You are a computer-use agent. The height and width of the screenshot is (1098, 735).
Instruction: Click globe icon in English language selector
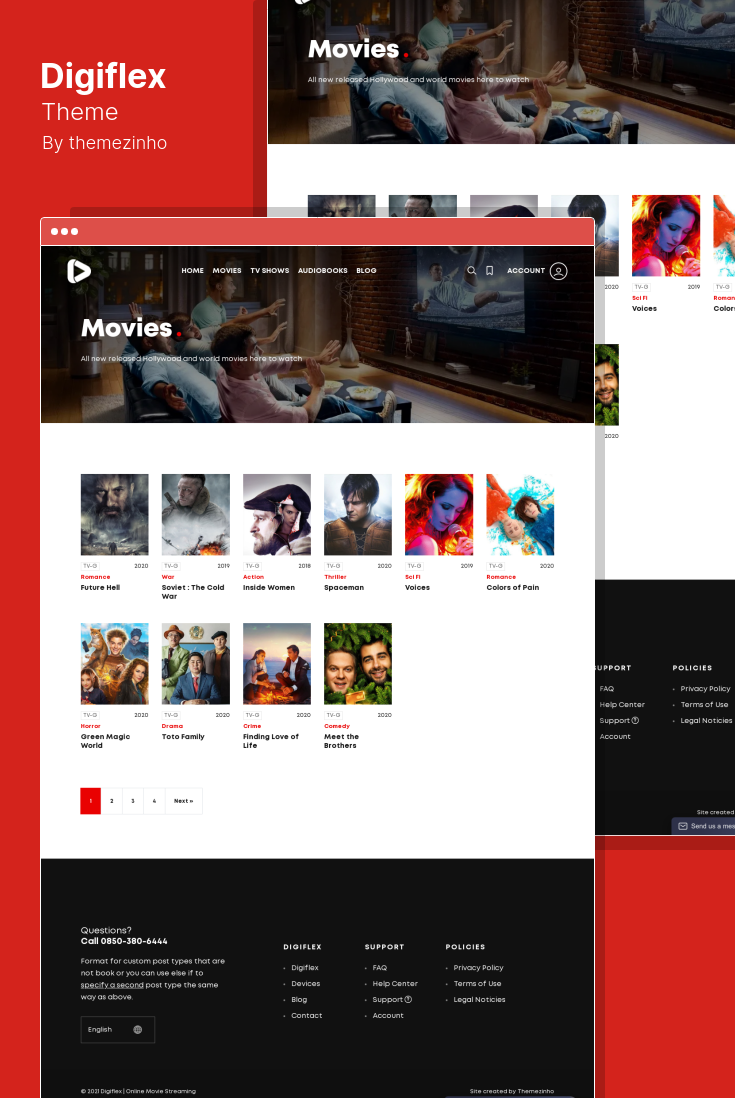138,1029
